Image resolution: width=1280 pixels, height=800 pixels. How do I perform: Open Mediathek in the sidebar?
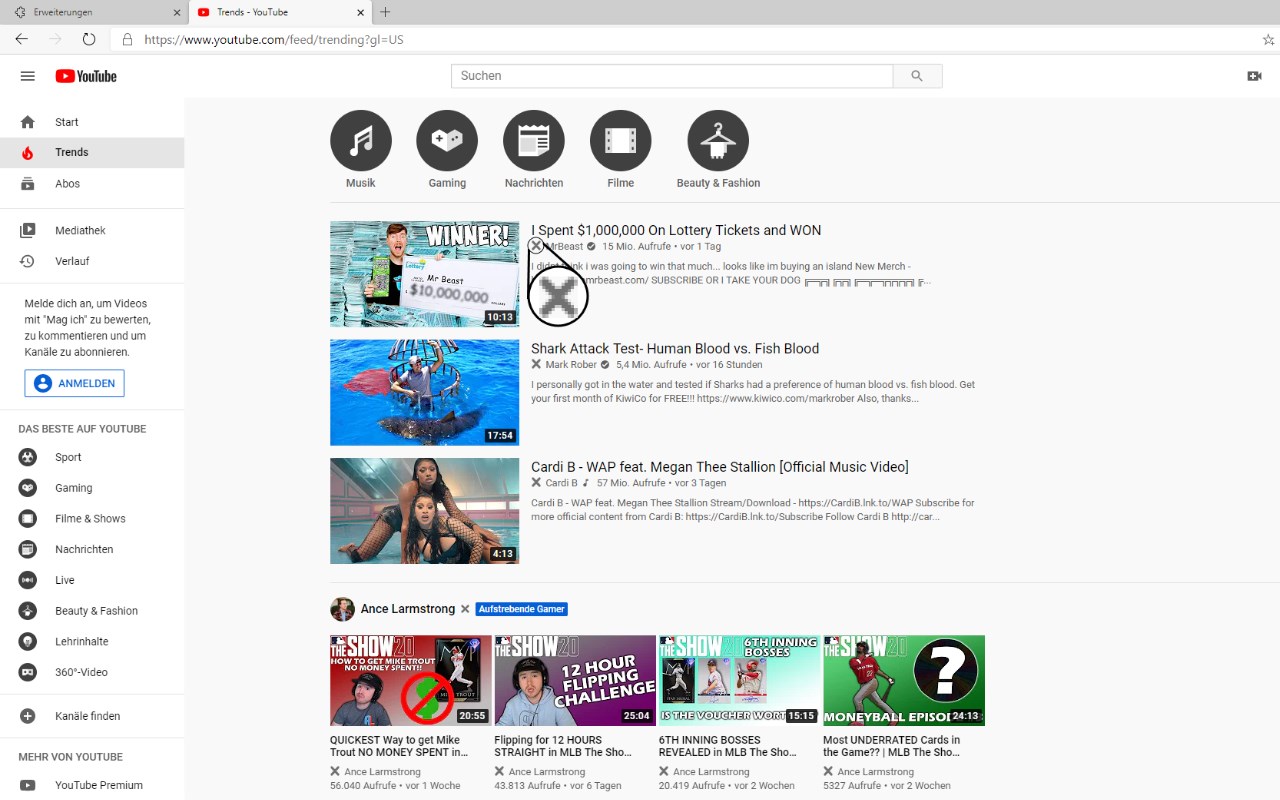(x=92, y=231)
